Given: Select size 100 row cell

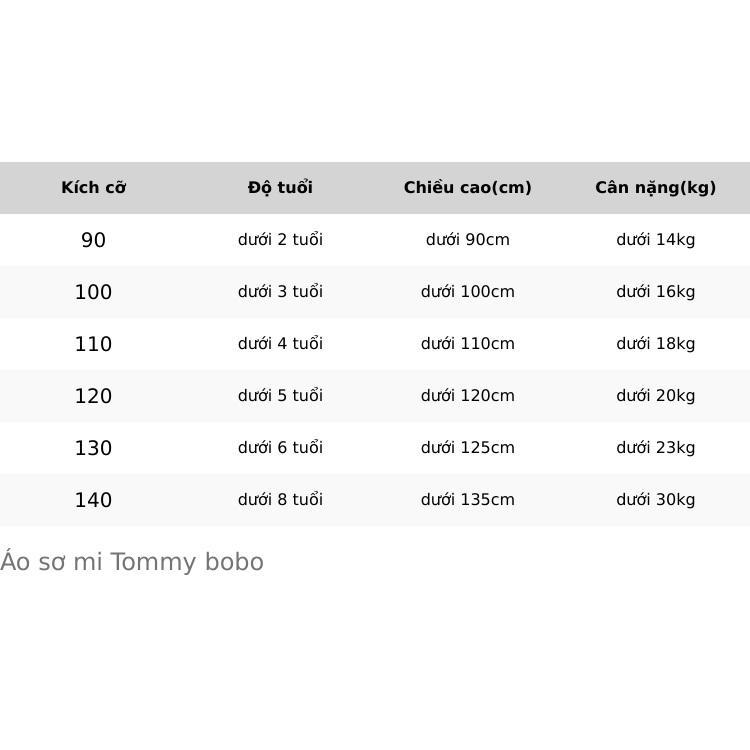Looking at the screenshot, I should pos(94,292).
